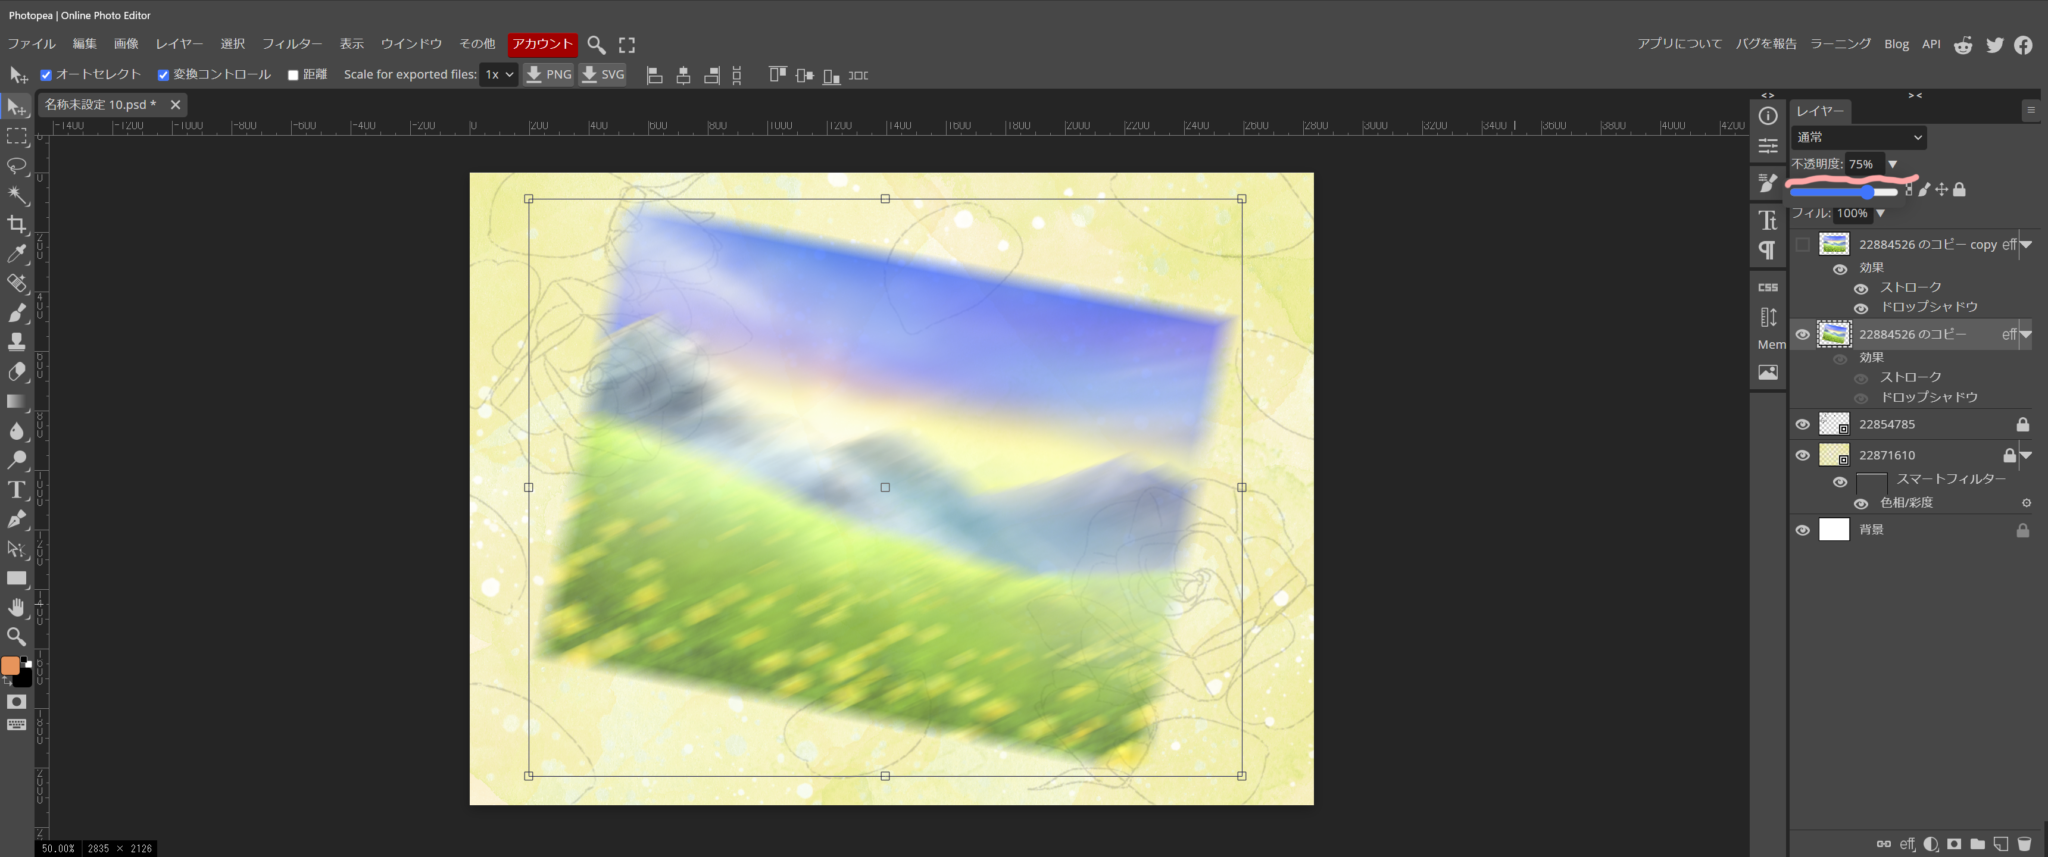
Task: Select the Lasso tool
Action: pyautogui.click(x=17, y=165)
